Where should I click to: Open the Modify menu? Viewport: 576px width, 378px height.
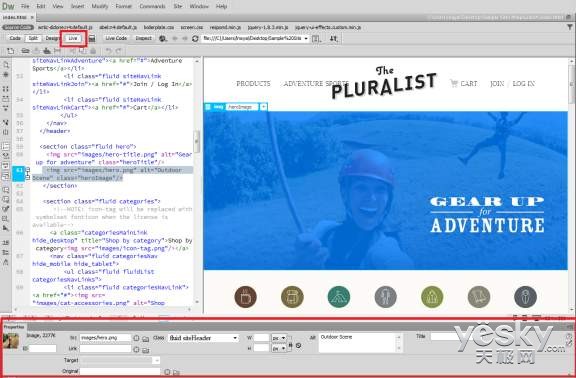[100, 6]
